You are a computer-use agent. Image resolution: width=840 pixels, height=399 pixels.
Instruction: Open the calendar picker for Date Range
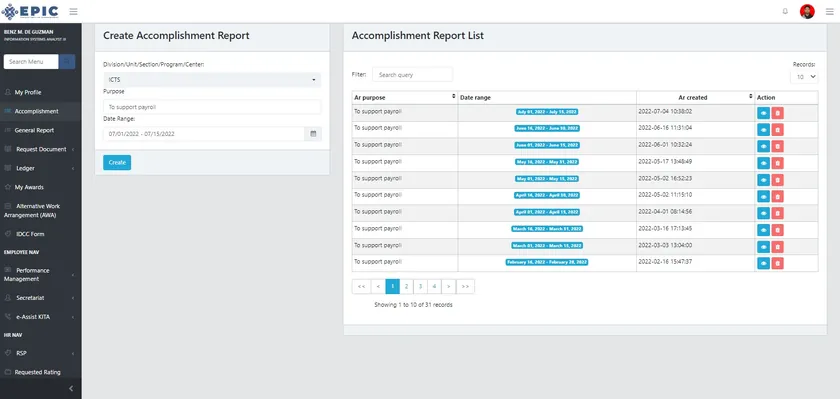313,134
